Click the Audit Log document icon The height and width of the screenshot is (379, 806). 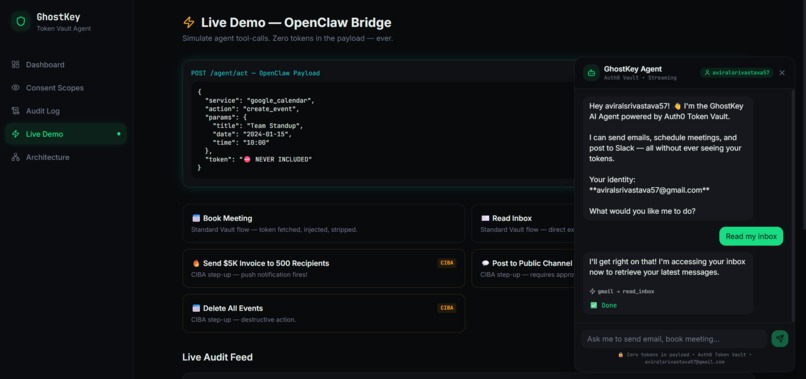pyautogui.click(x=15, y=111)
